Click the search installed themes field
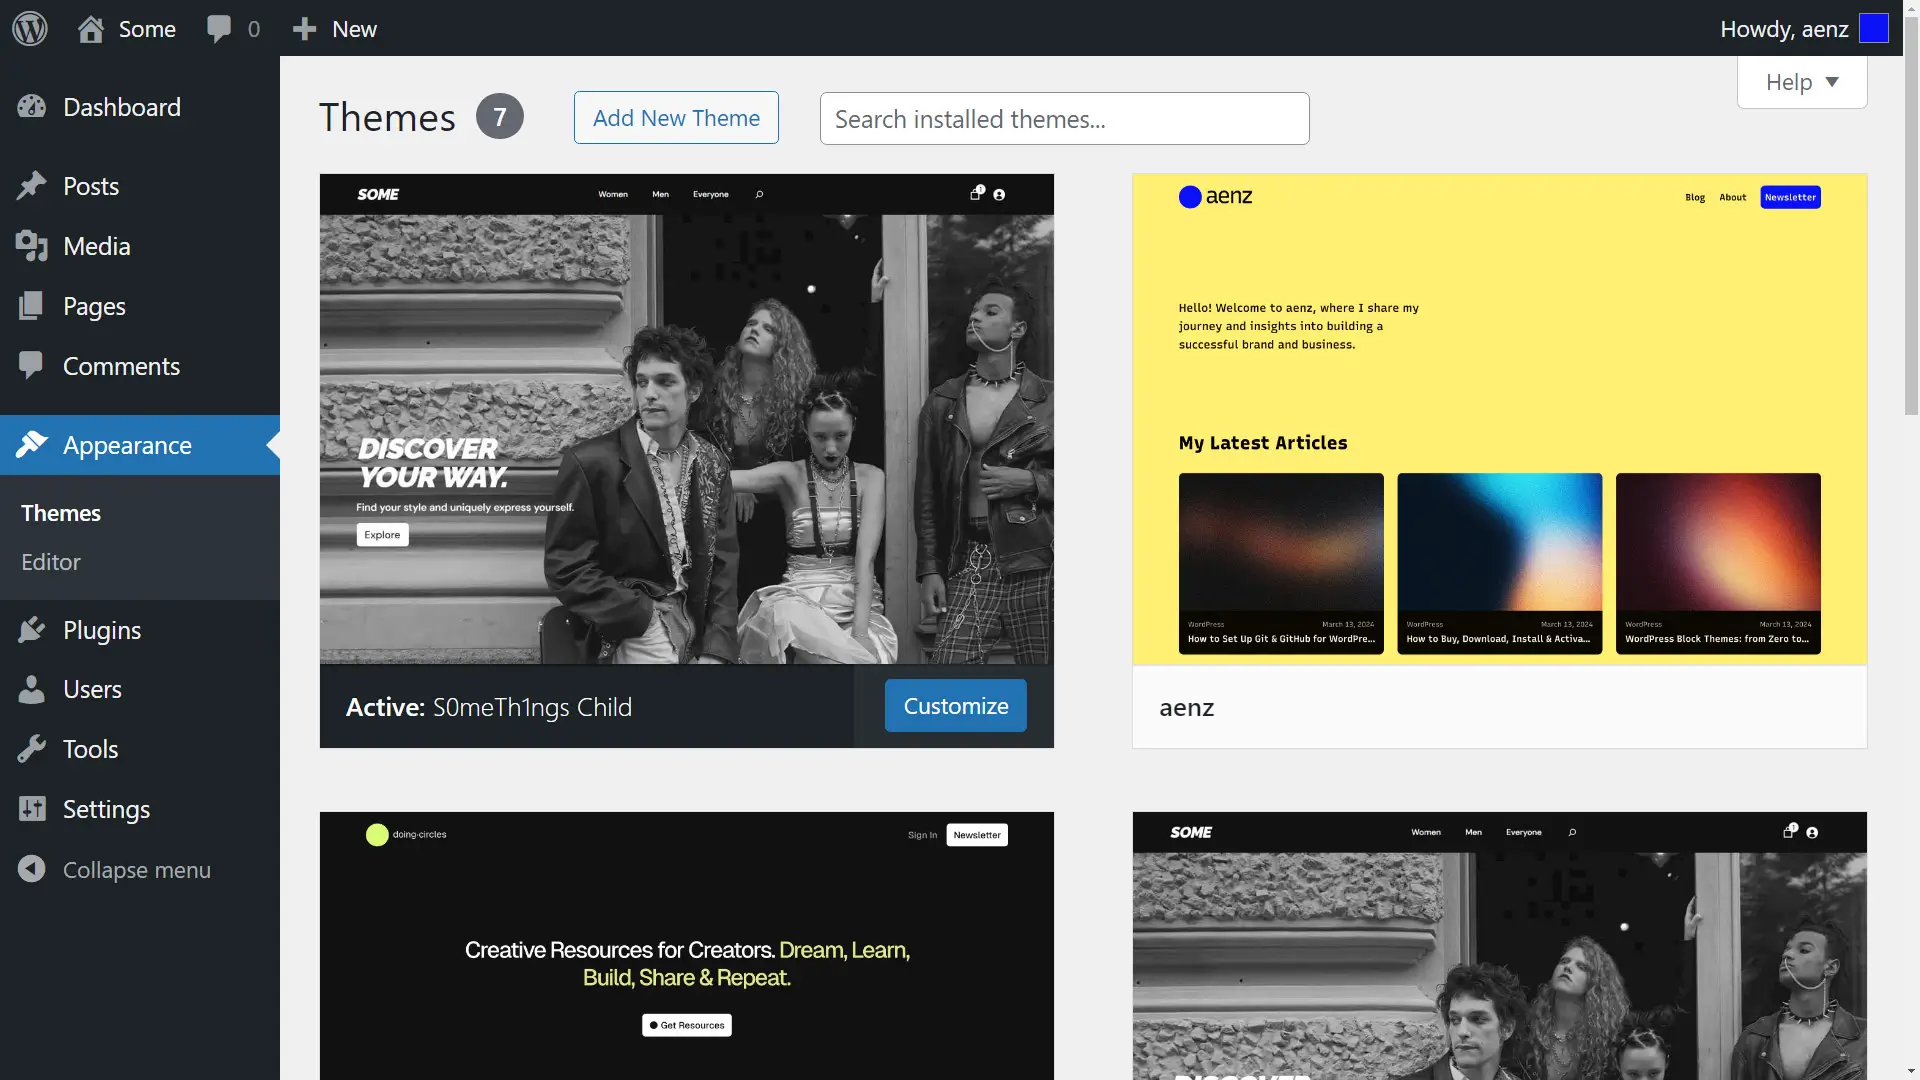The height and width of the screenshot is (1080, 1920). pyautogui.click(x=1064, y=117)
